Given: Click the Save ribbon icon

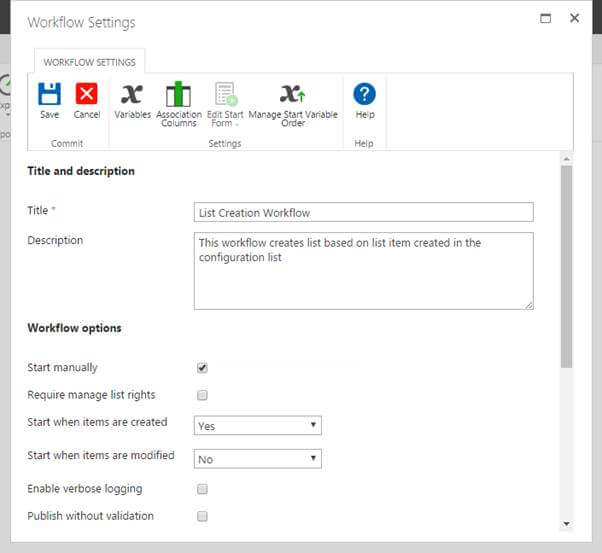Looking at the screenshot, I should pos(49,95).
